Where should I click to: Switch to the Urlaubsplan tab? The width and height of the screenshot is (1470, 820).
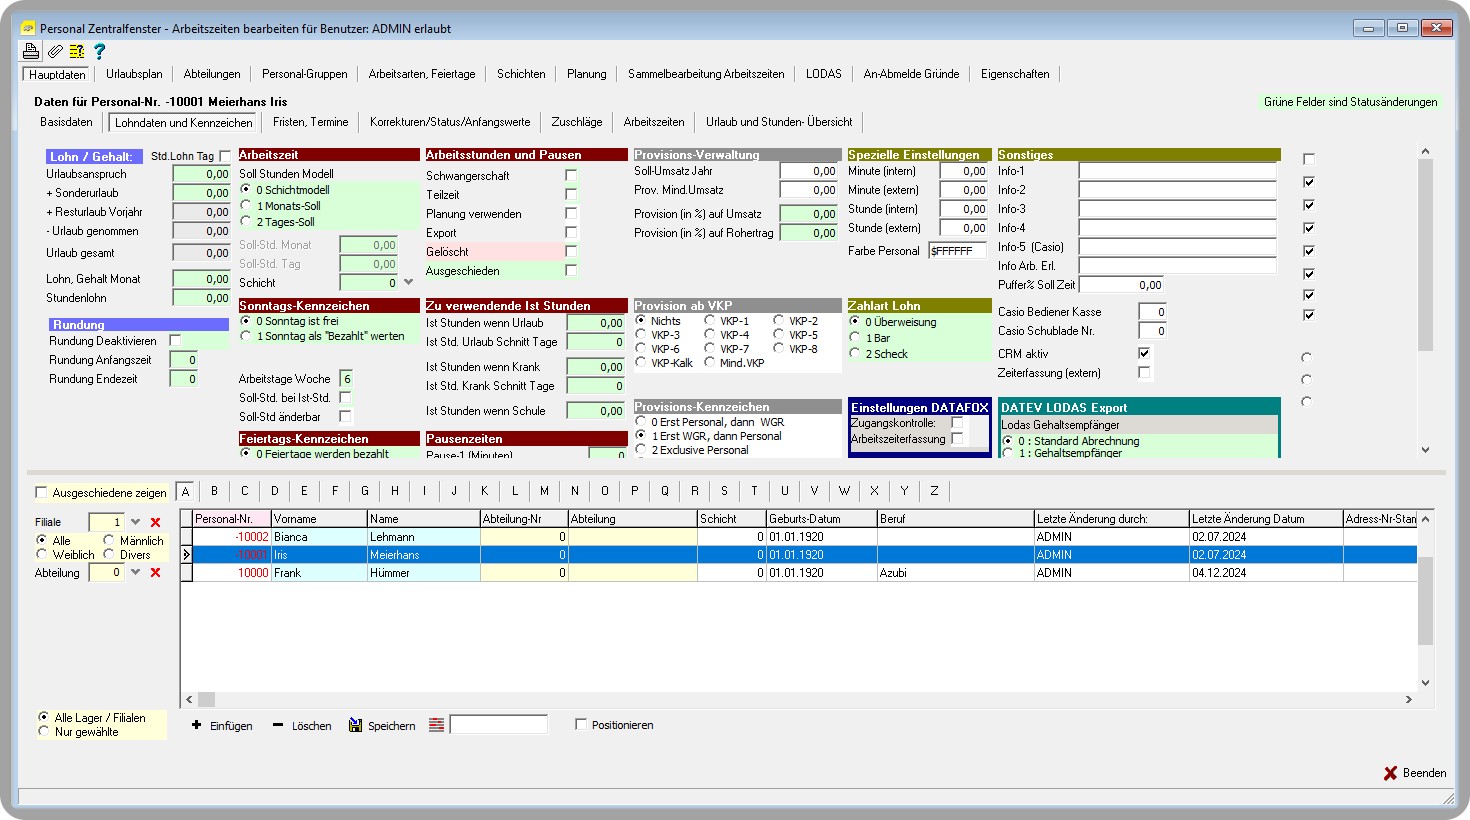click(134, 74)
